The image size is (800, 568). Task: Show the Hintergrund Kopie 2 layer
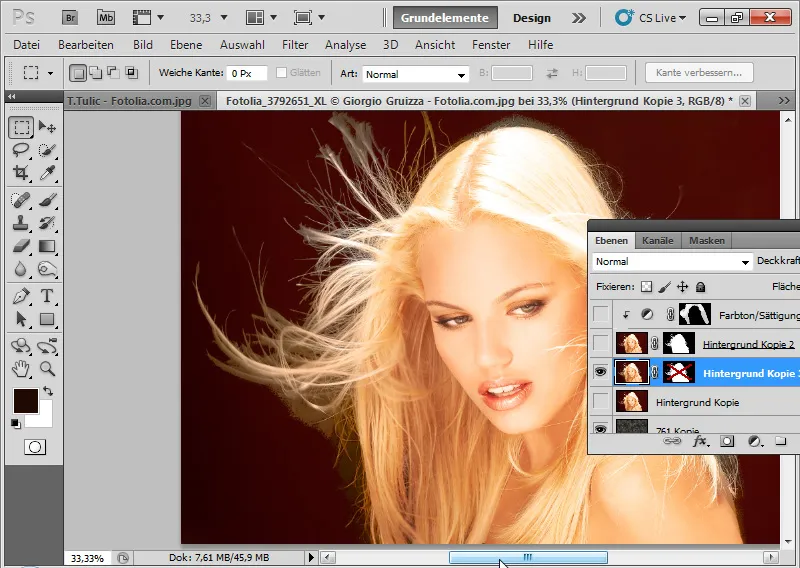[601, 343]
